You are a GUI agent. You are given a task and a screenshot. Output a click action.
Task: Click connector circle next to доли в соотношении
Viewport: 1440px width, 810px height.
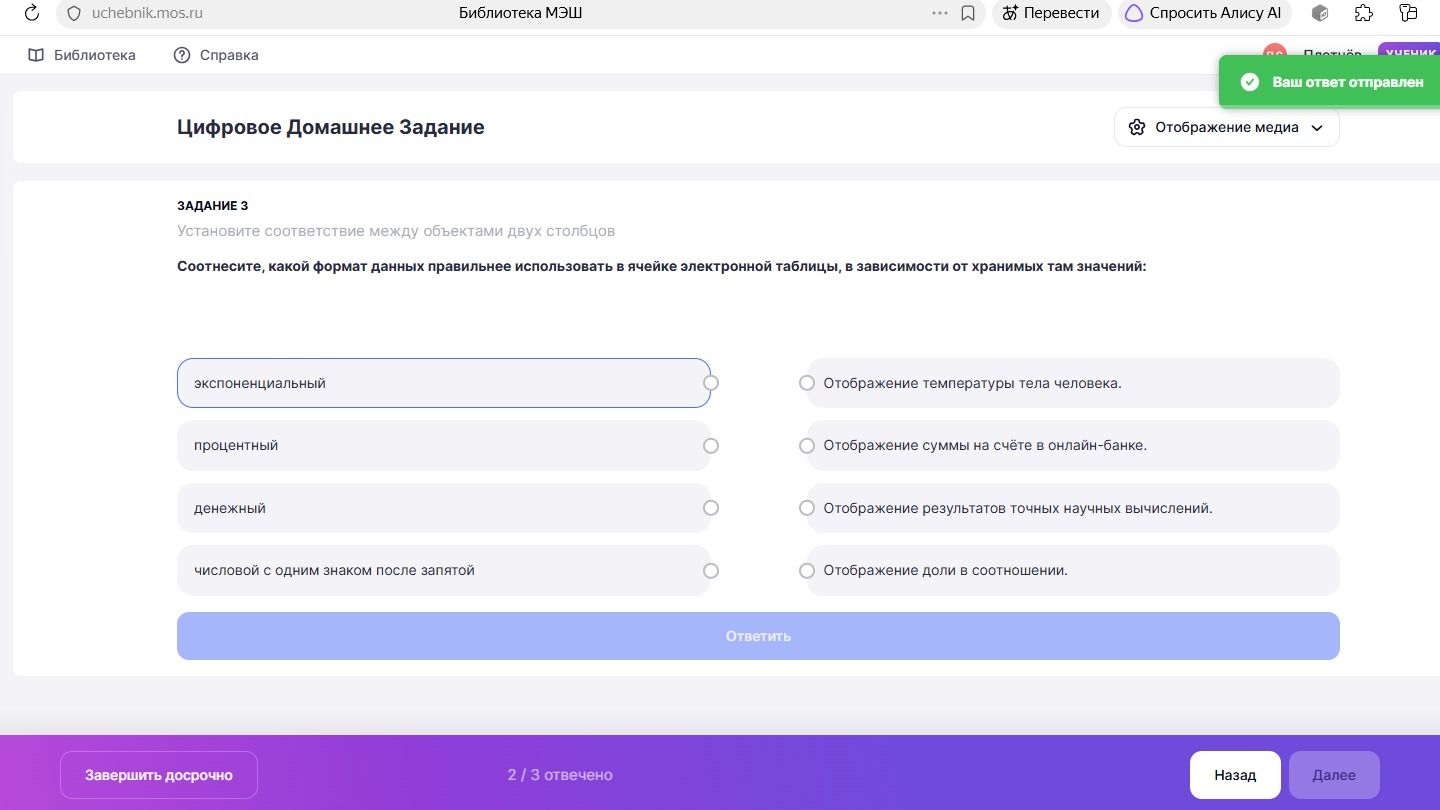tap(807, 571)
